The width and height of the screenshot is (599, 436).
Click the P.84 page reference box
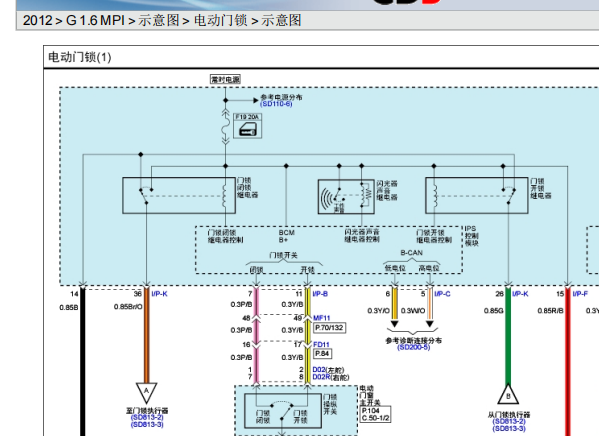322,353
